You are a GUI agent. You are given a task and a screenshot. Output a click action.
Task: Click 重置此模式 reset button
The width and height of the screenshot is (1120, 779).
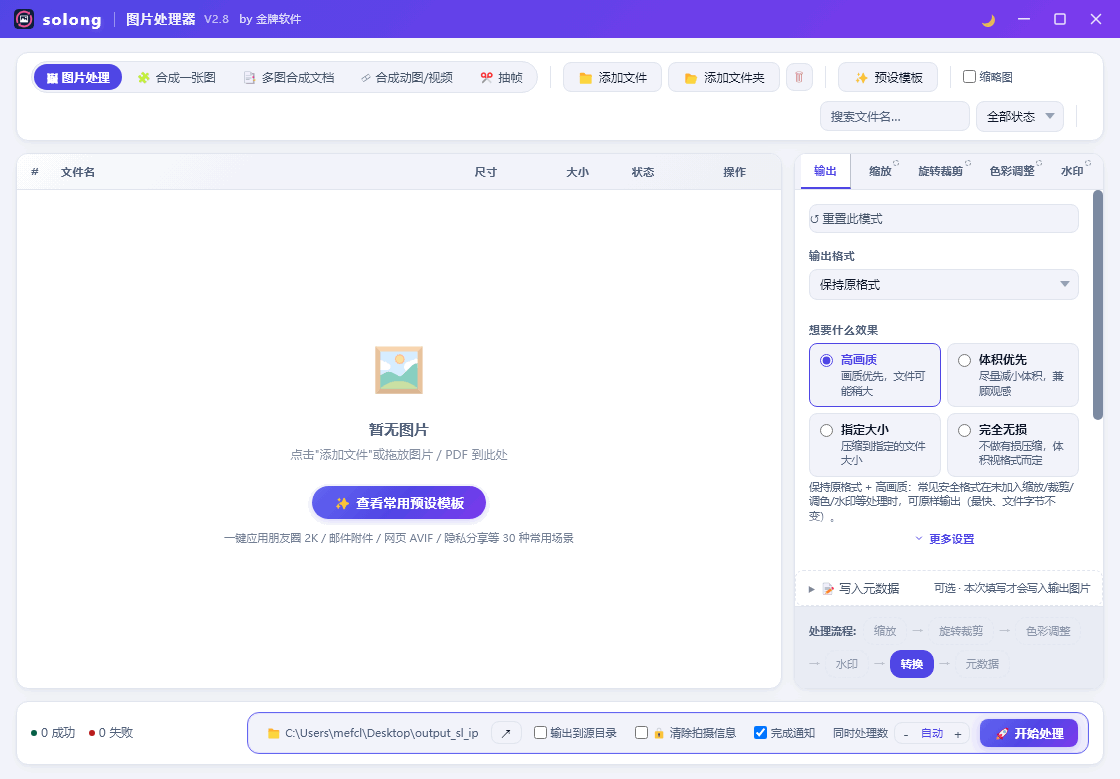[944, 218]
